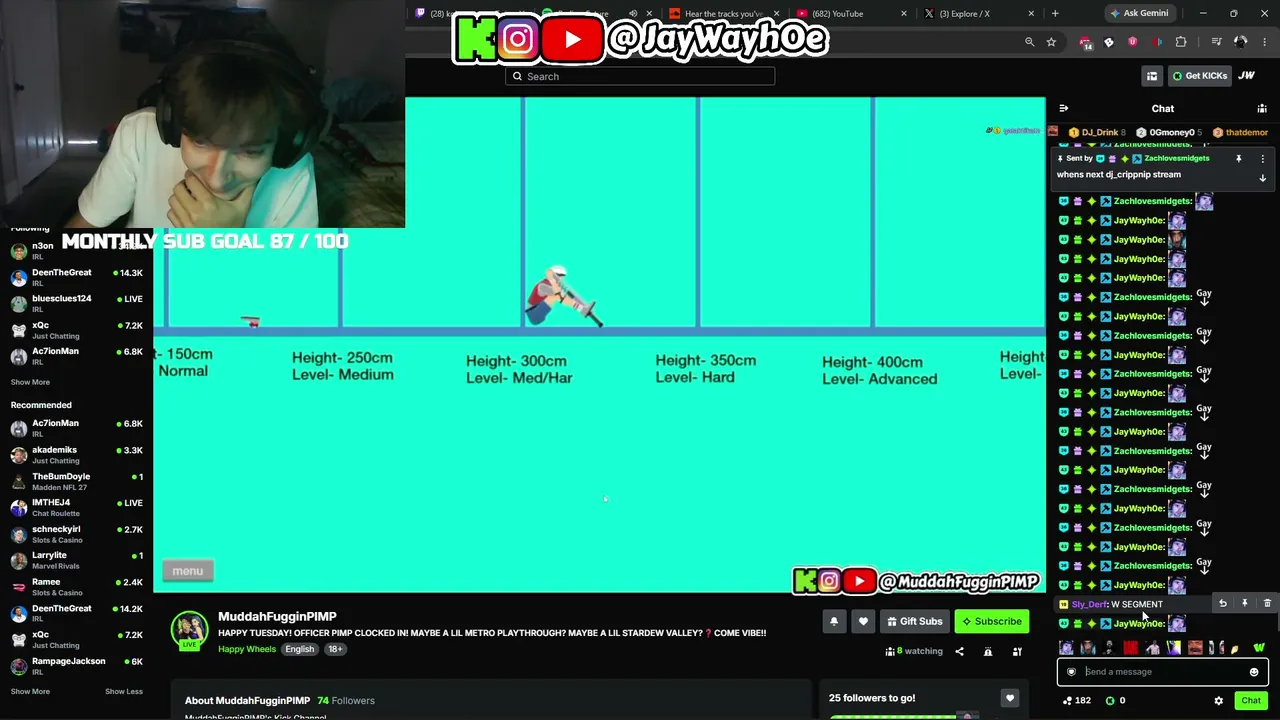Open RampageJackson IRL channel
The image size is (1280, 720).
point(77,666)
